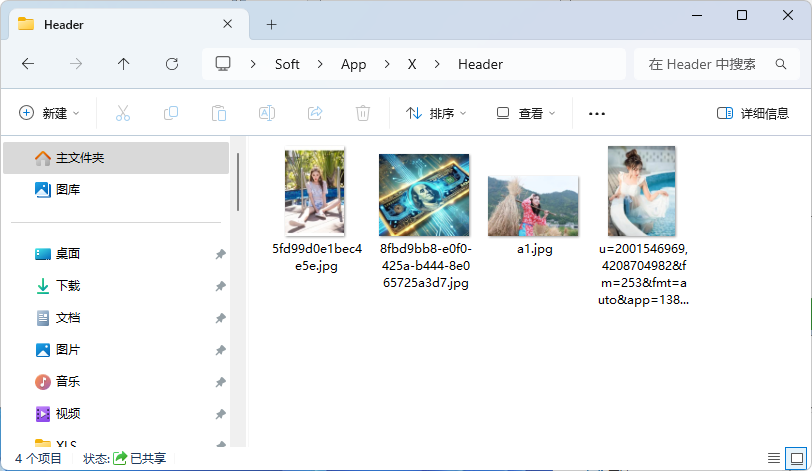Click the Delete trash can icon
This screenshot has width=812, height=471.
click(363, 113)
